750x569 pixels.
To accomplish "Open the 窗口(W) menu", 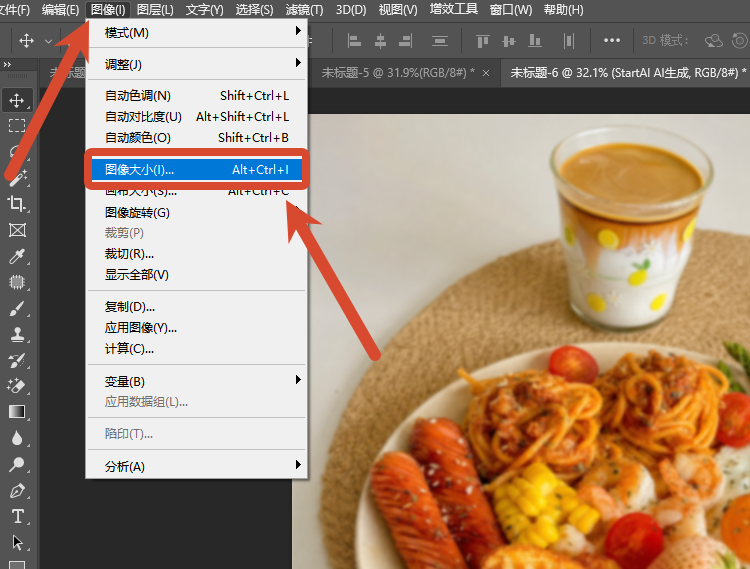I will coord(511,10).
